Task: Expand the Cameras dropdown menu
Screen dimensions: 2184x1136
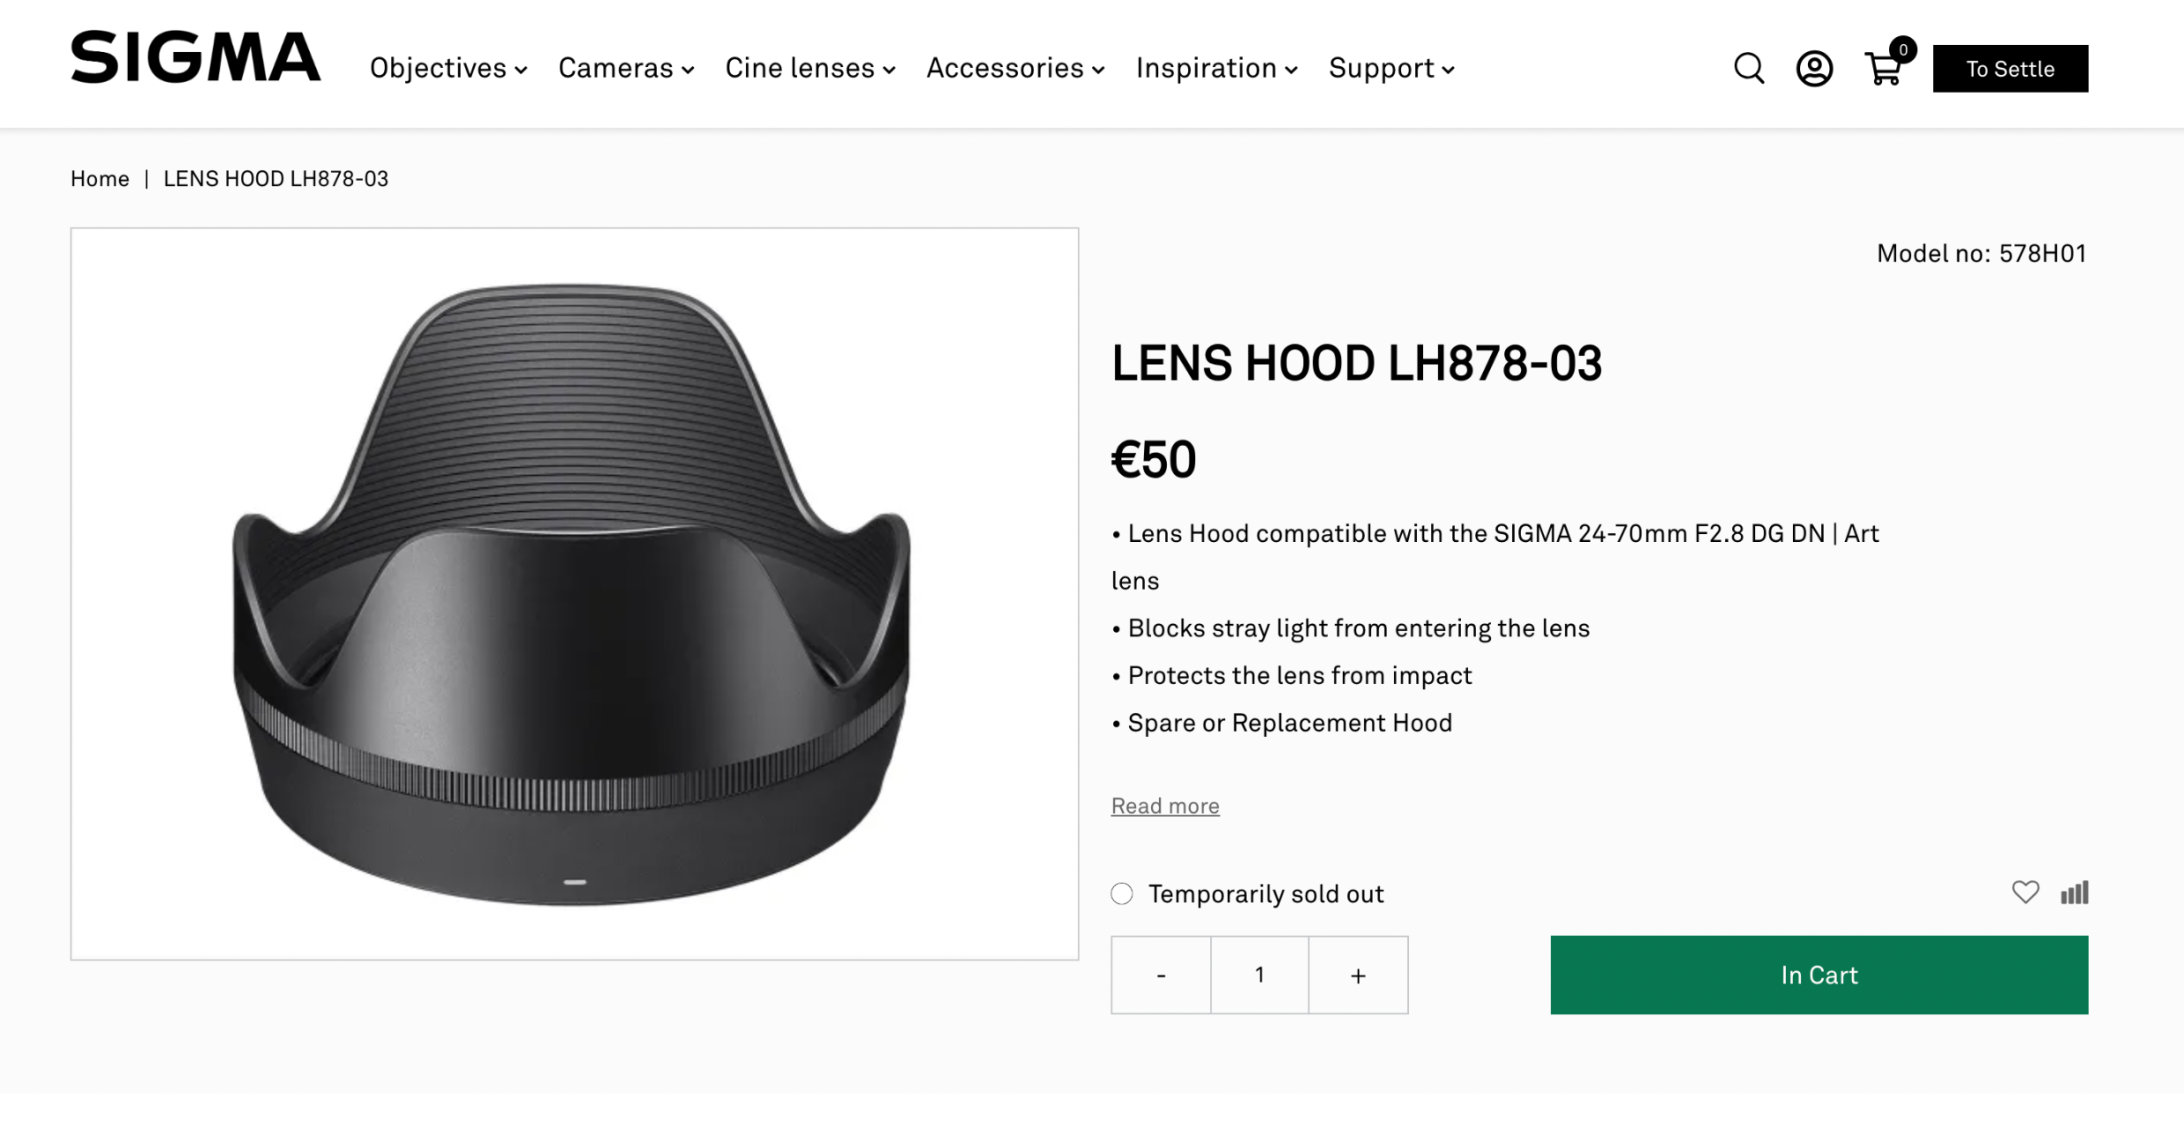Action: point(626,69)
